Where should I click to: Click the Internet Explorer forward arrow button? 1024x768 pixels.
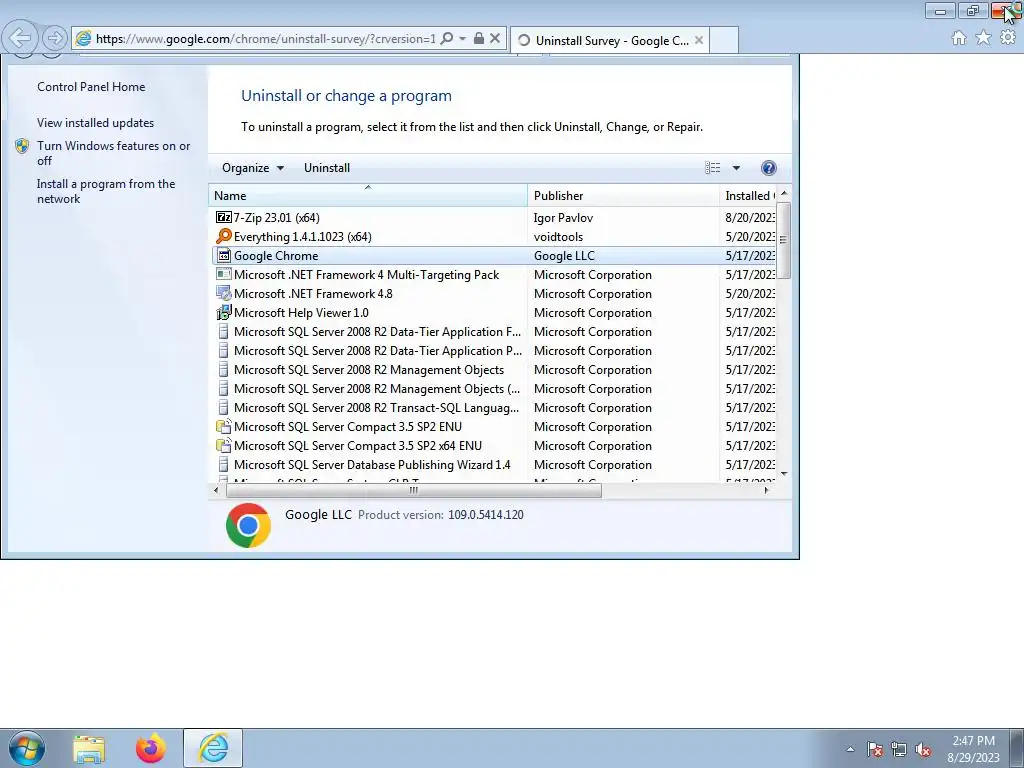click(x=55, y=39)
